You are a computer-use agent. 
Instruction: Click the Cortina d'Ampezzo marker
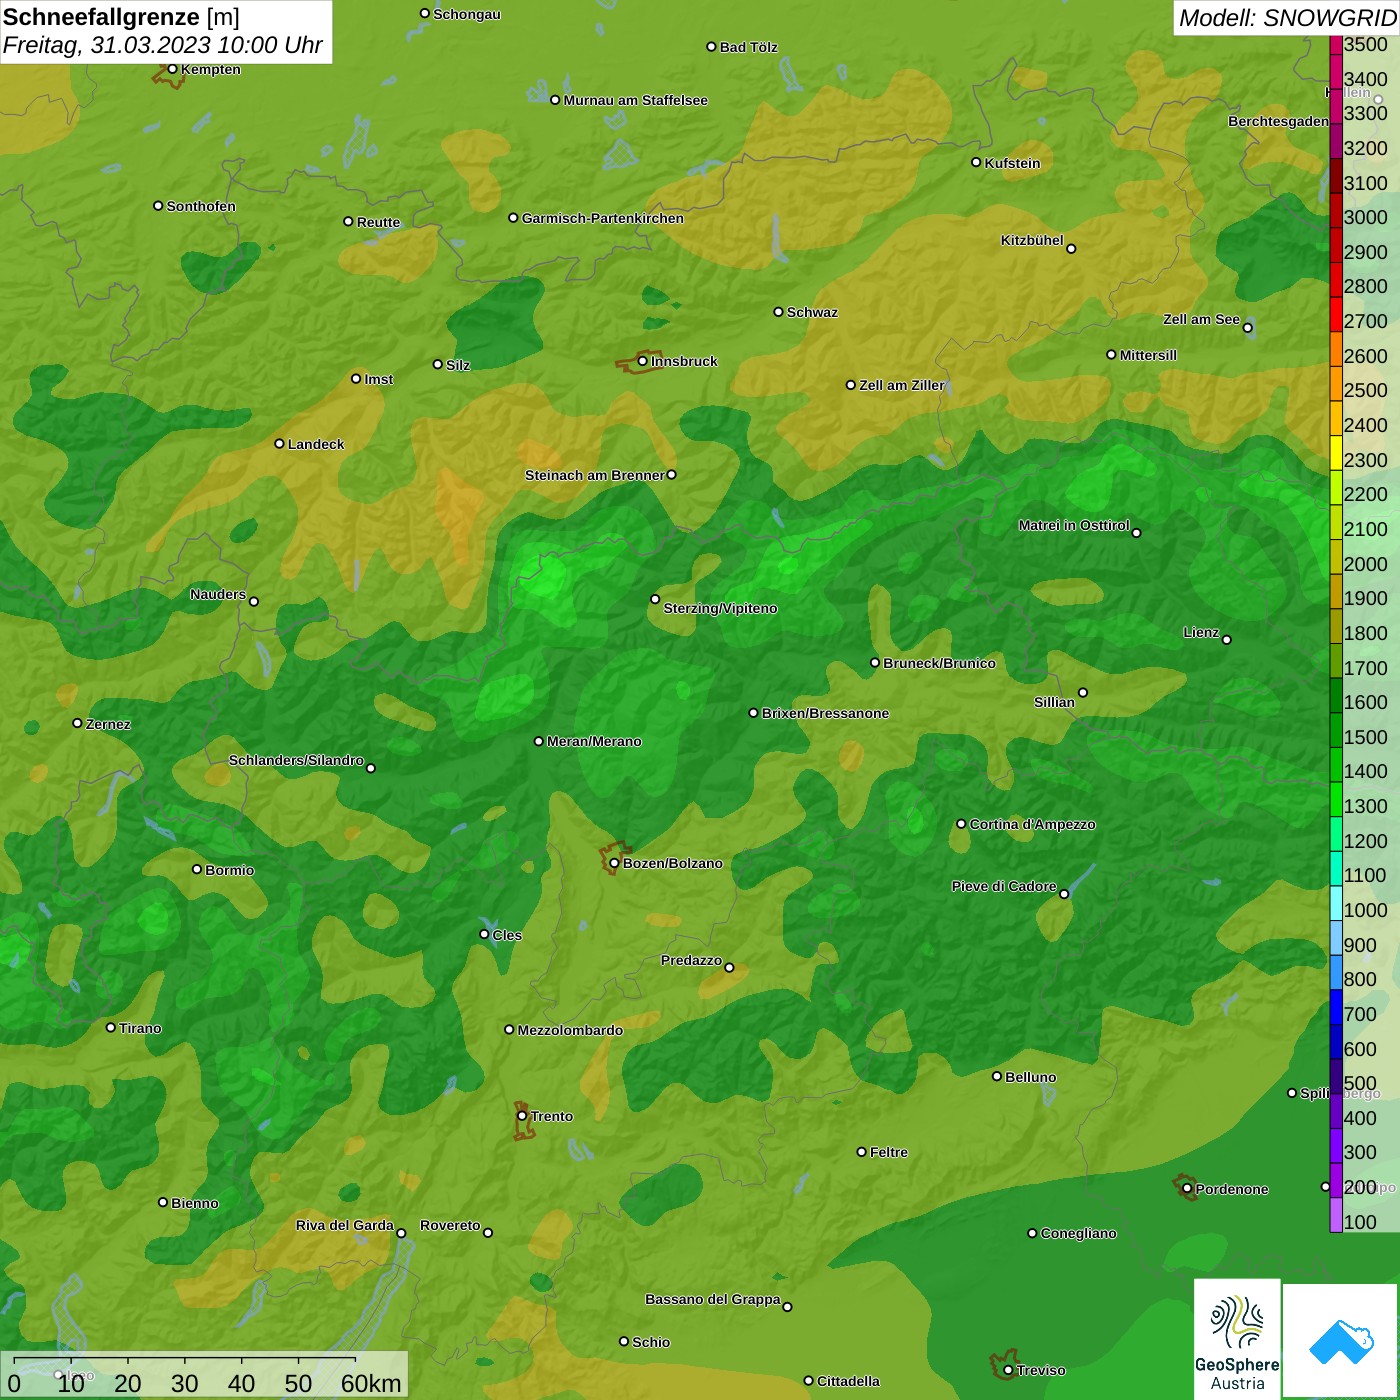[x=961, y=824]
